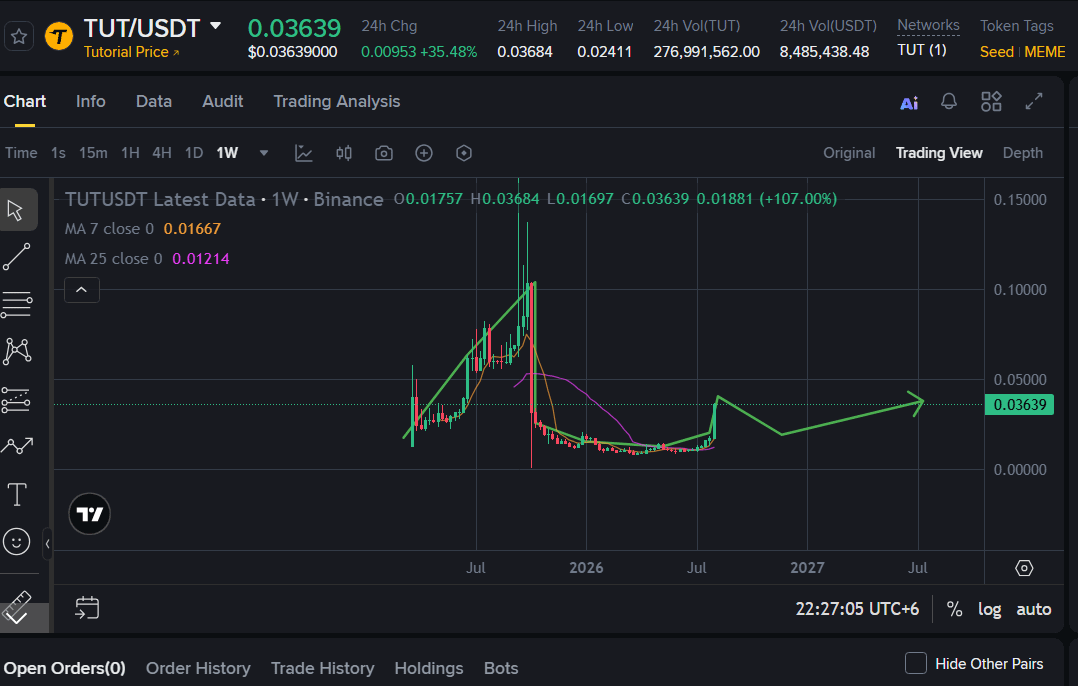Select the arrow cursor tool

point(17,210)
